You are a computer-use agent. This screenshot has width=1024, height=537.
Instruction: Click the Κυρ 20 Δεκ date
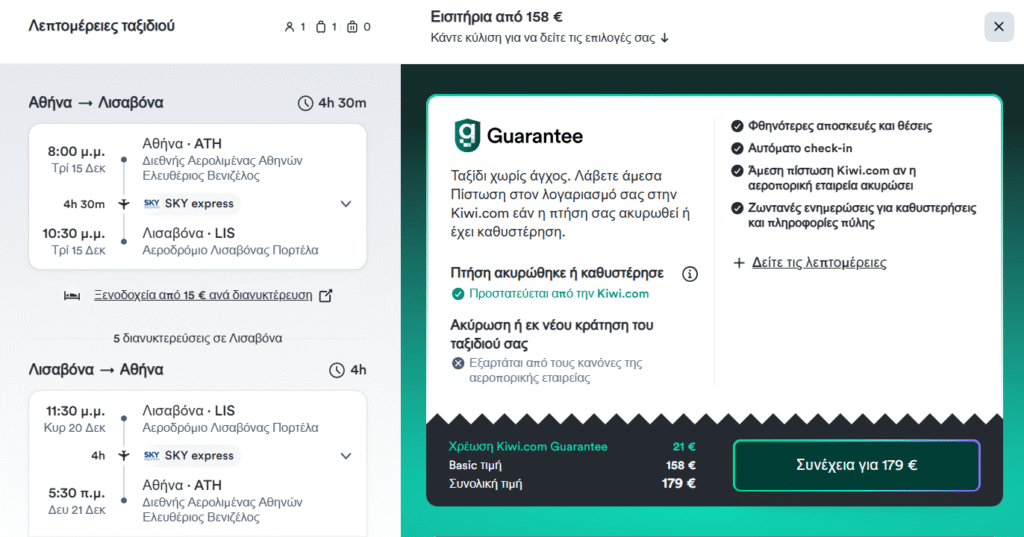click(74, 428)
